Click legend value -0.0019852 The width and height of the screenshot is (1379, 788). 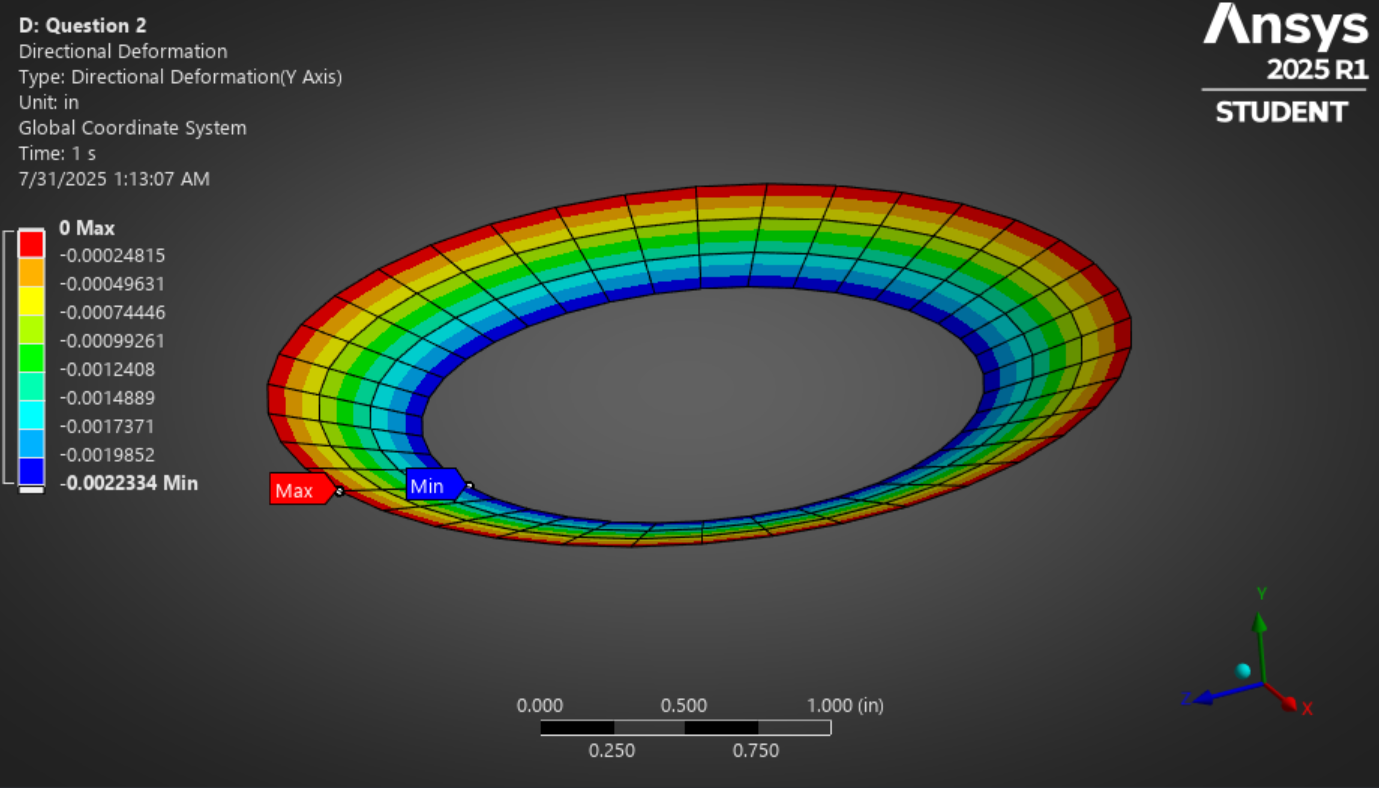108,455
